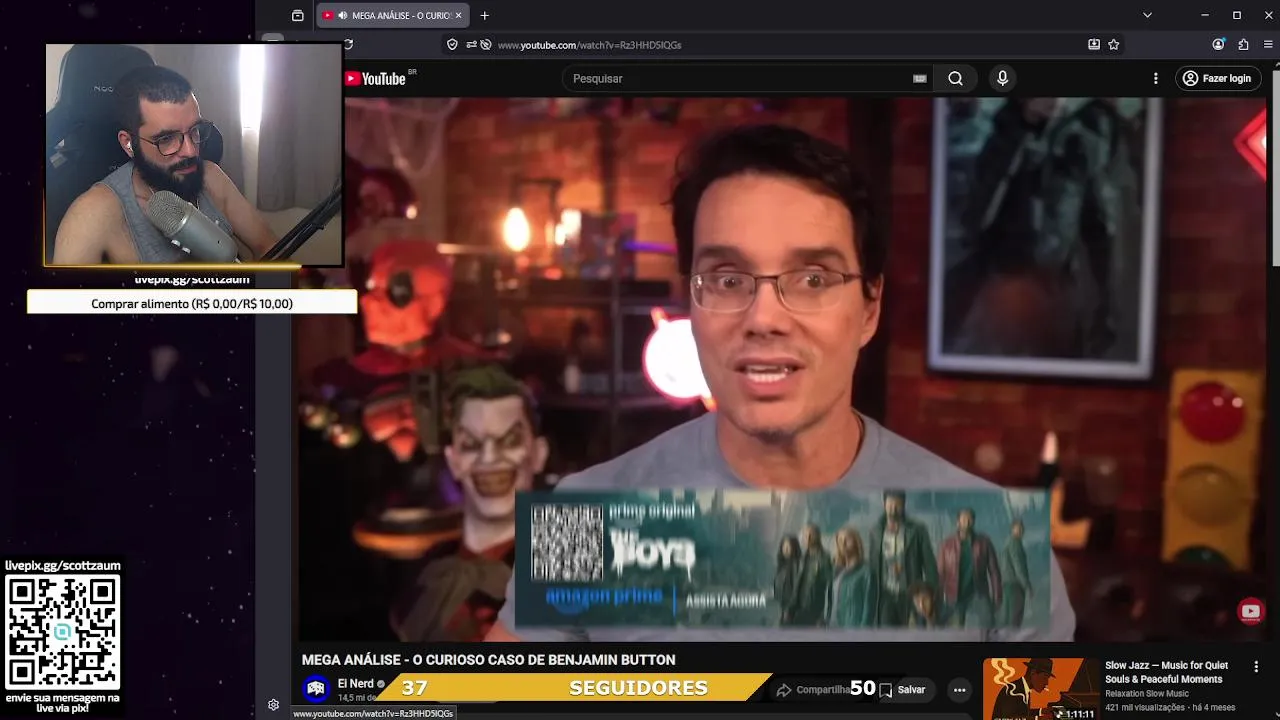Expand the list-all-tabs chevron
Image resolution: width=1280 pixels, height=720 pixels.
(x=1147, y=15)
